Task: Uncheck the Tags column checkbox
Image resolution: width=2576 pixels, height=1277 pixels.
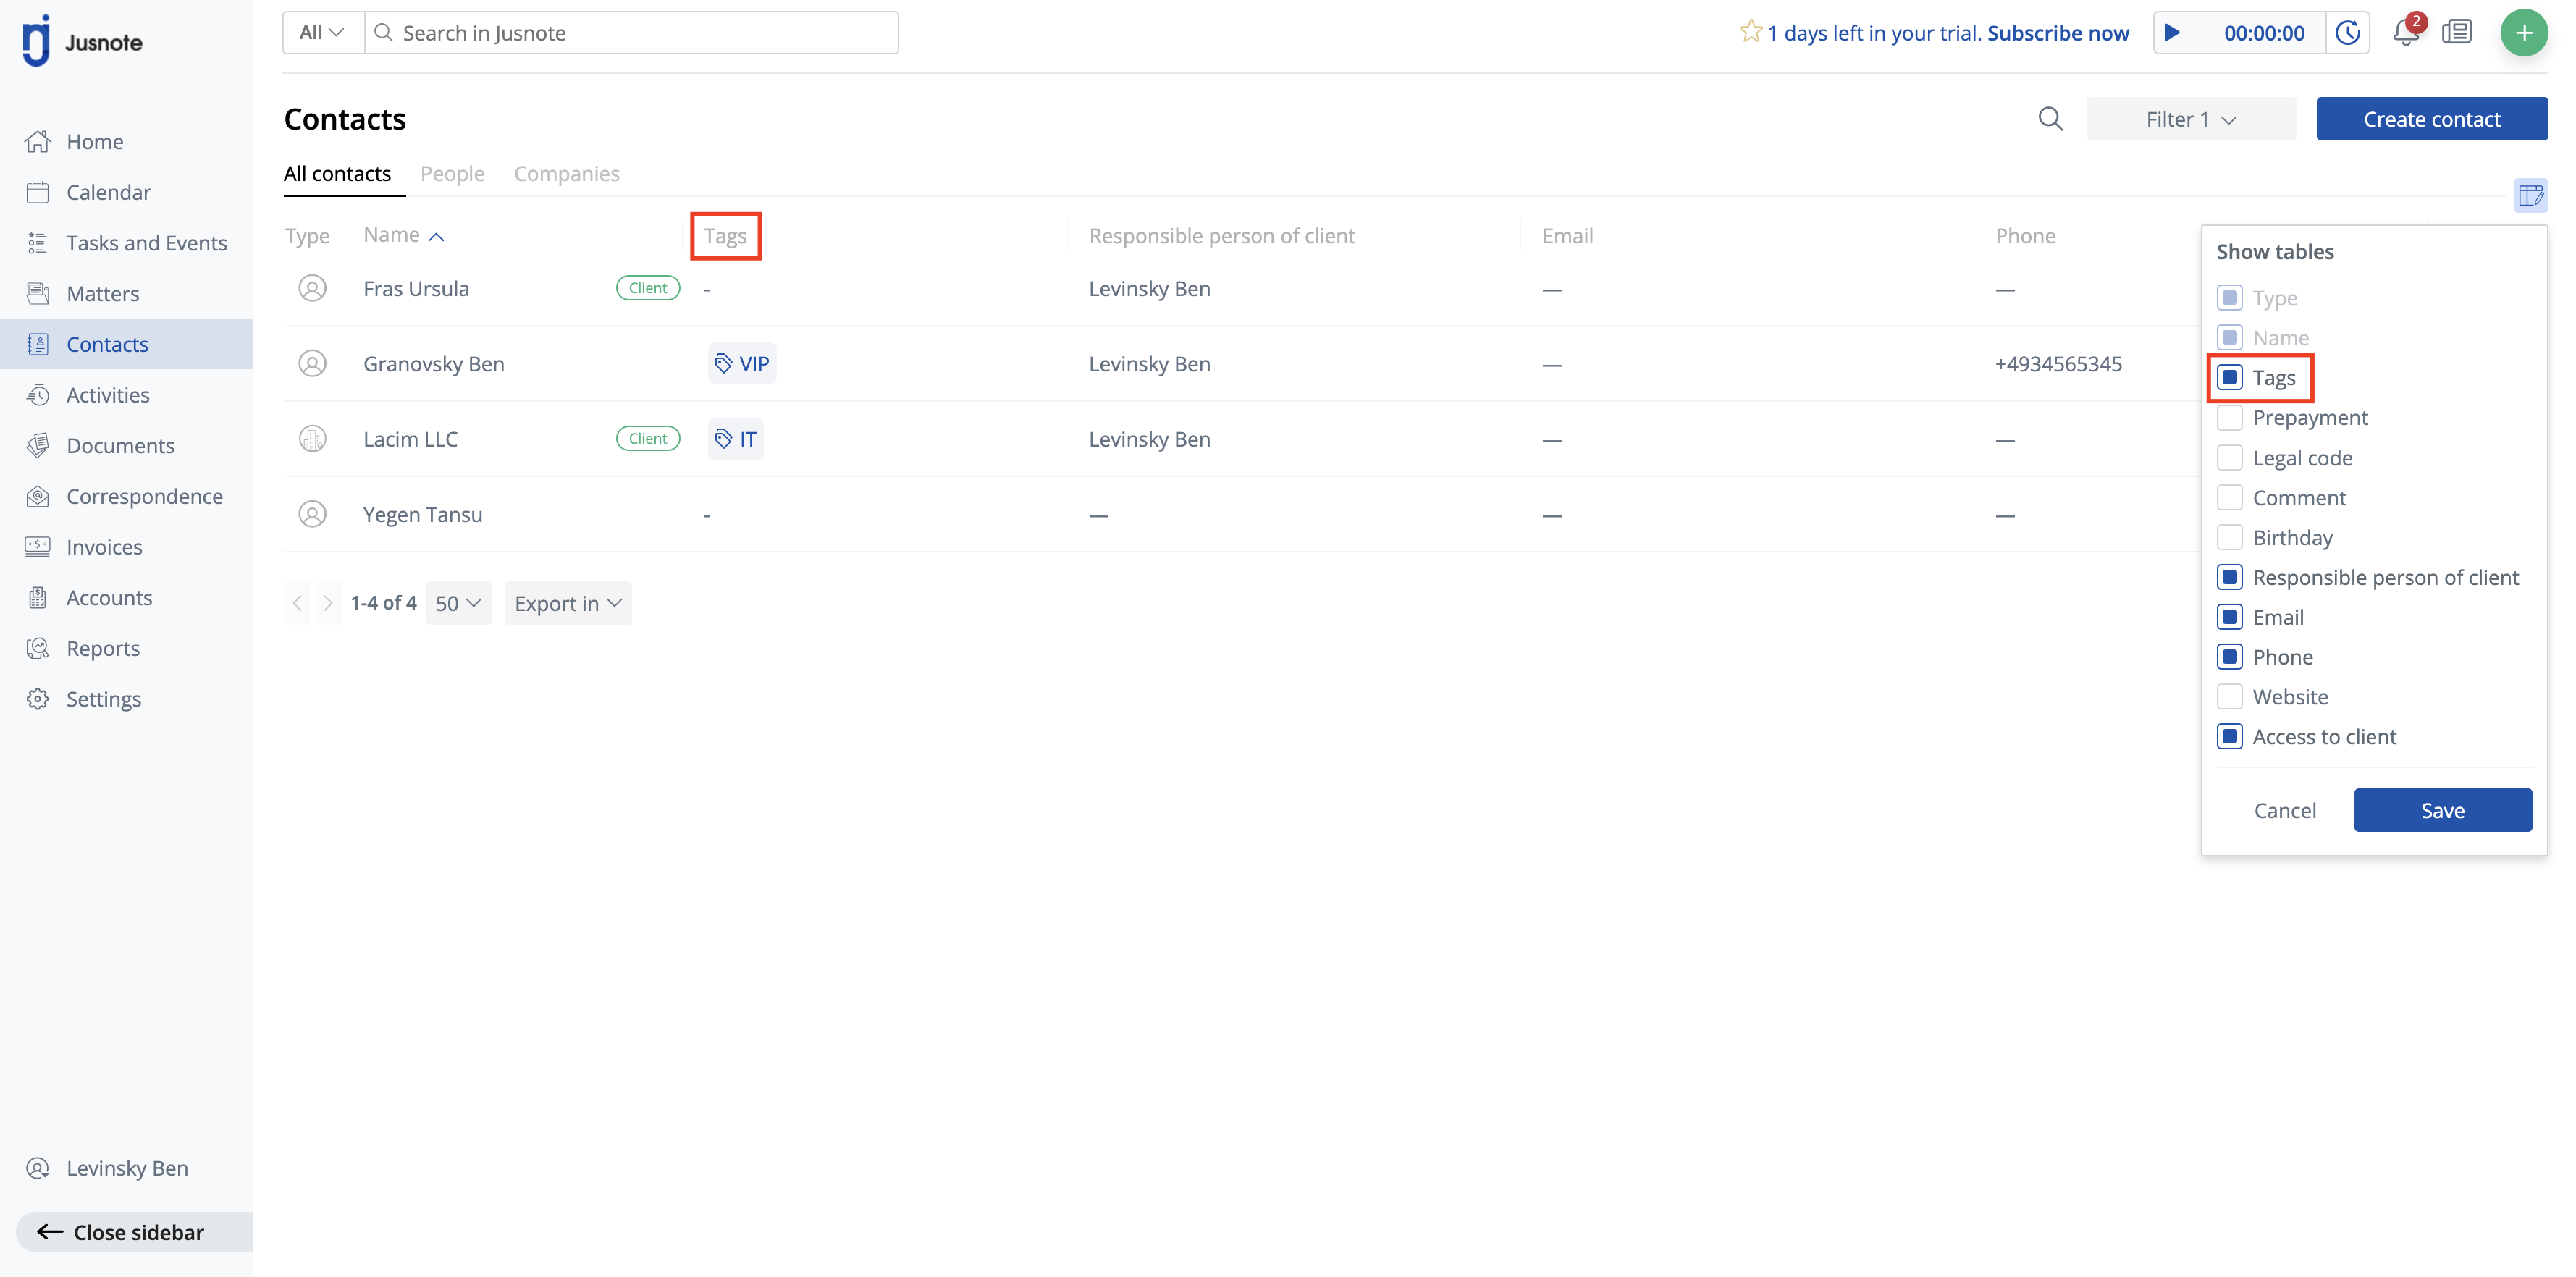Action: (2230, 377)
